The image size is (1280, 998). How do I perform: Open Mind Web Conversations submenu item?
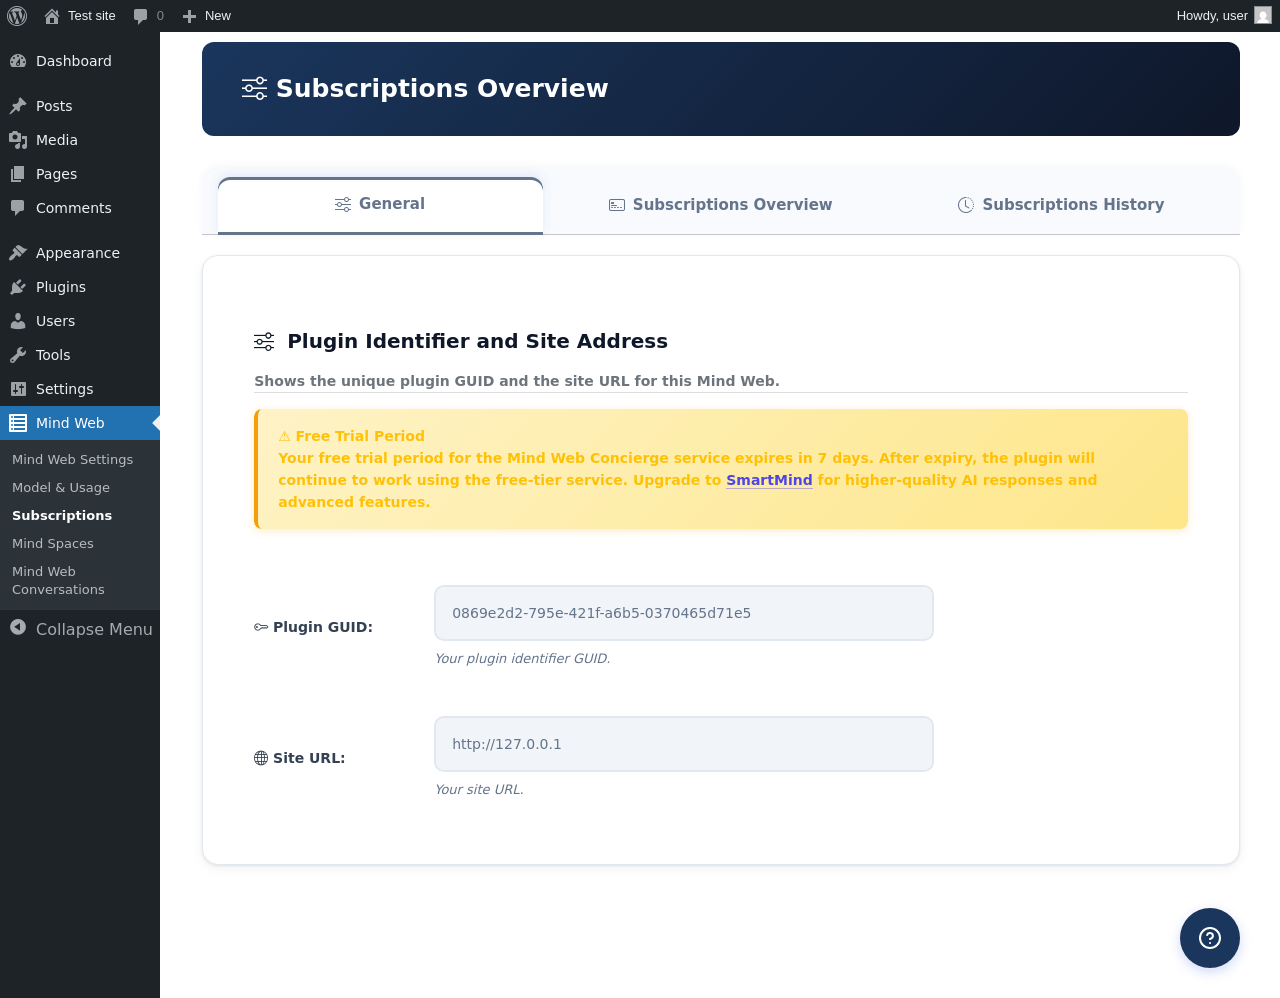pyautogui.click(x=58, y=581)
